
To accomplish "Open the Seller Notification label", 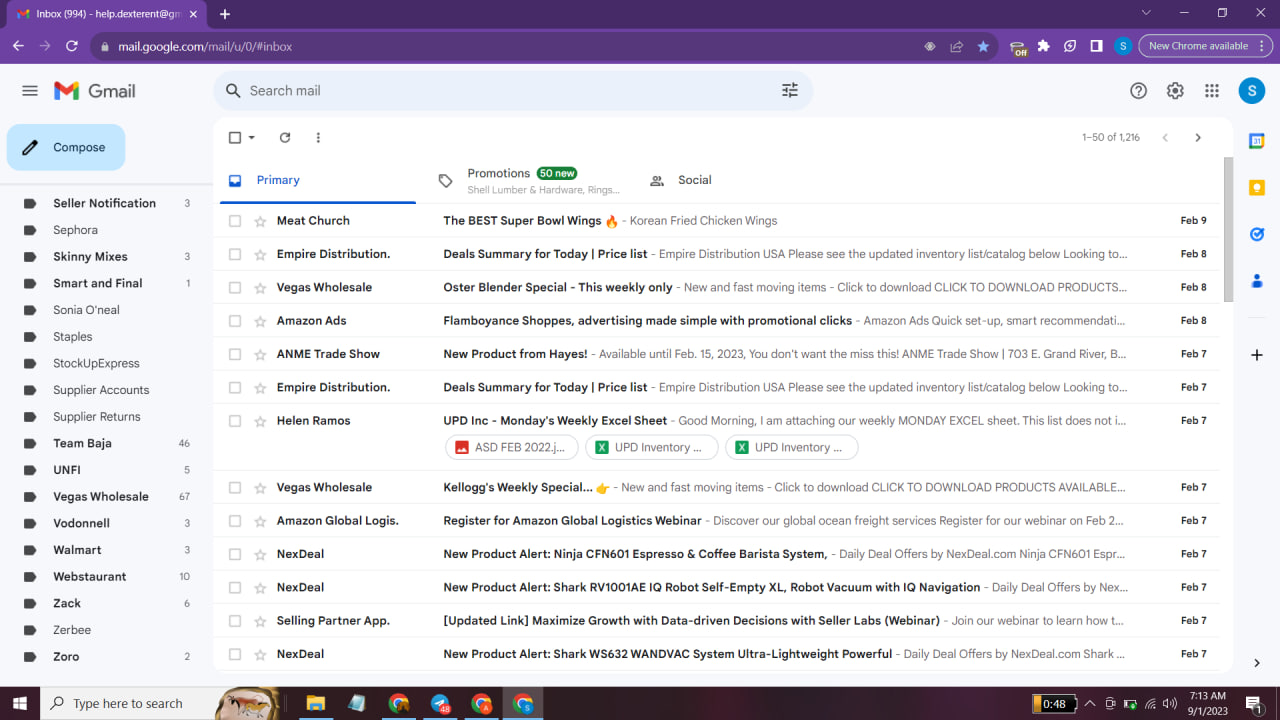I will [x=104, y=203].
